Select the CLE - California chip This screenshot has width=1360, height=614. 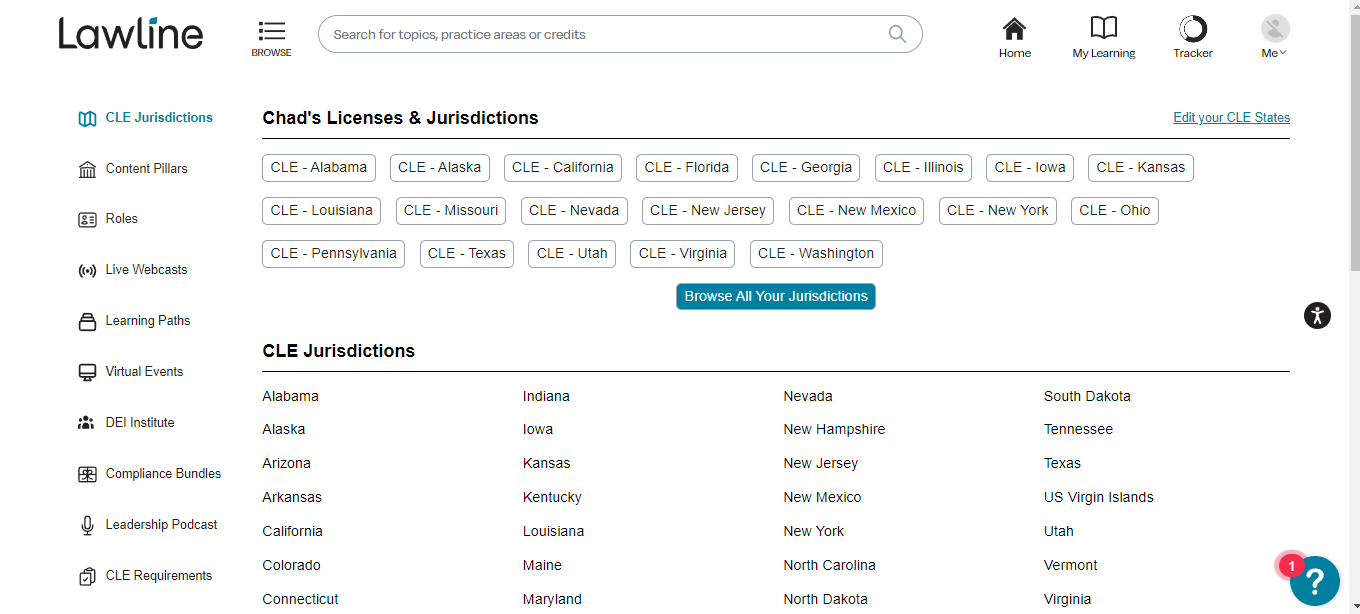[x=563, y=168]
